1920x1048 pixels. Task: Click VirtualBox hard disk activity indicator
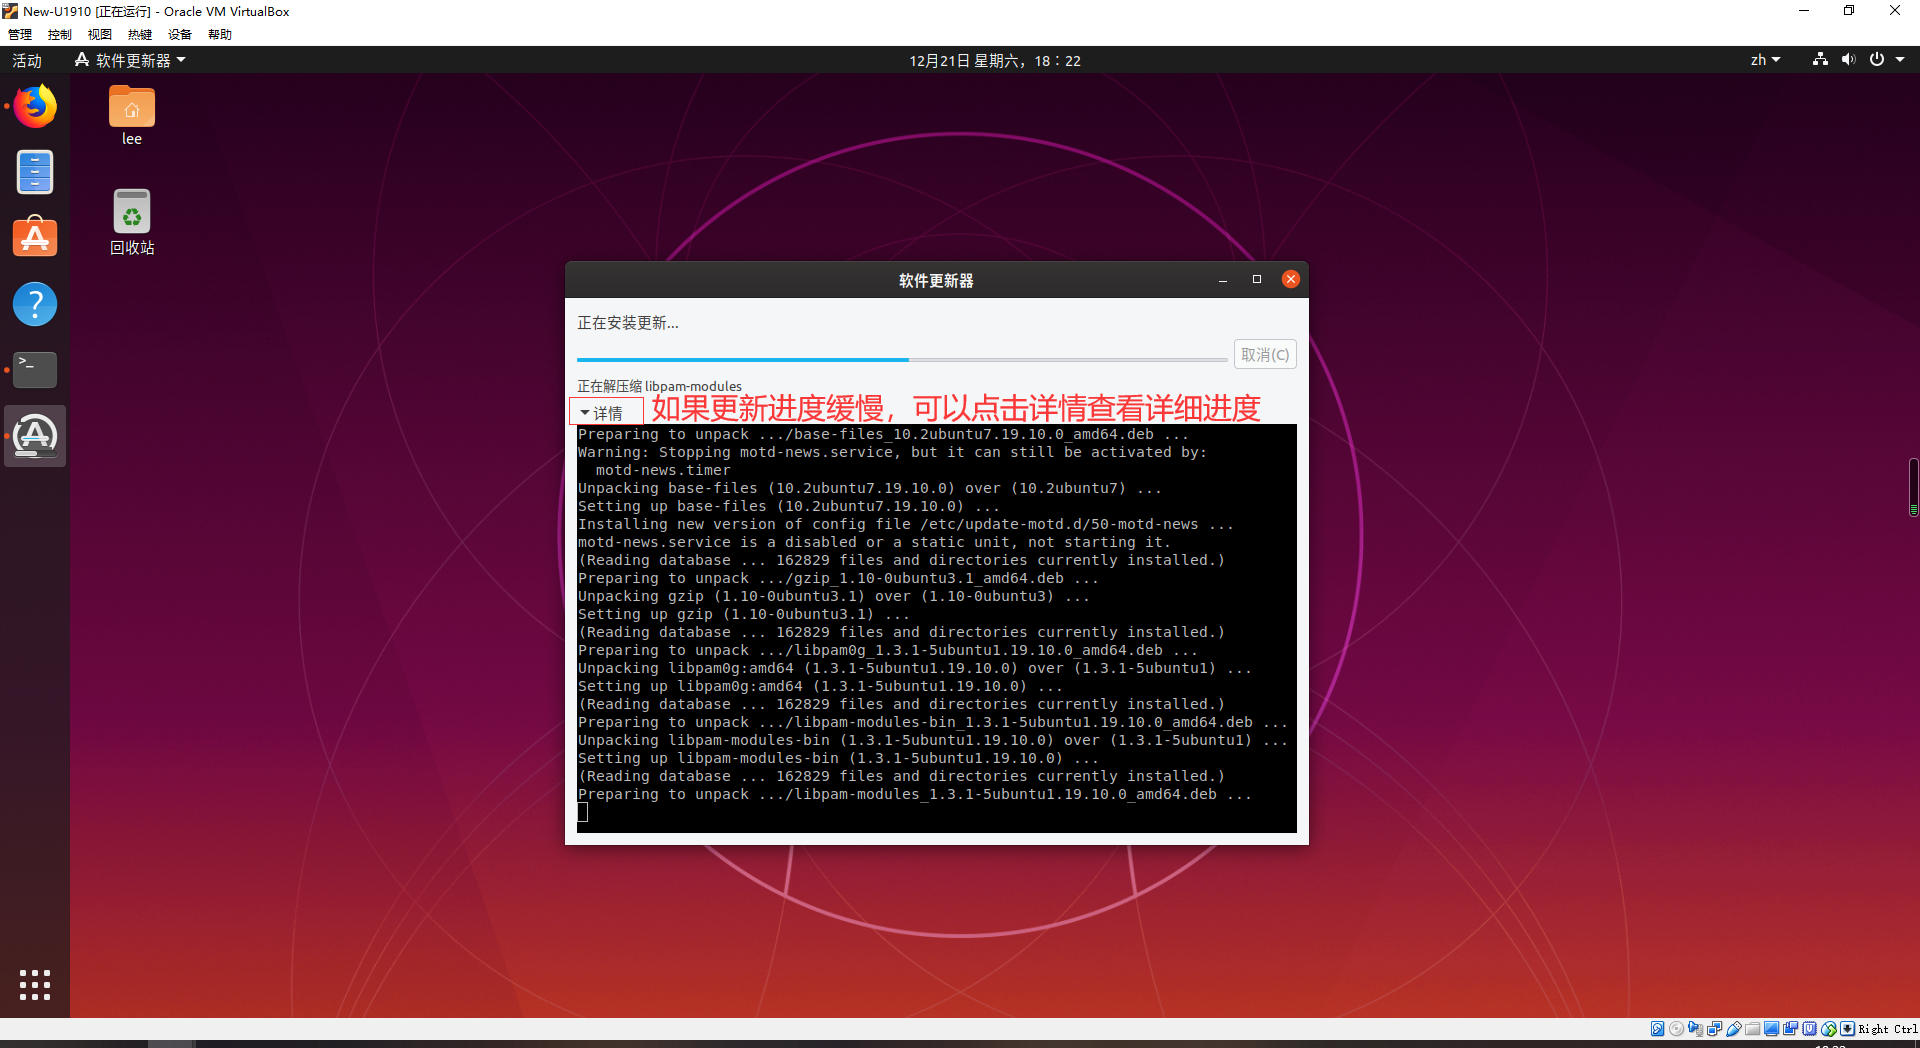(1657, 1028)
